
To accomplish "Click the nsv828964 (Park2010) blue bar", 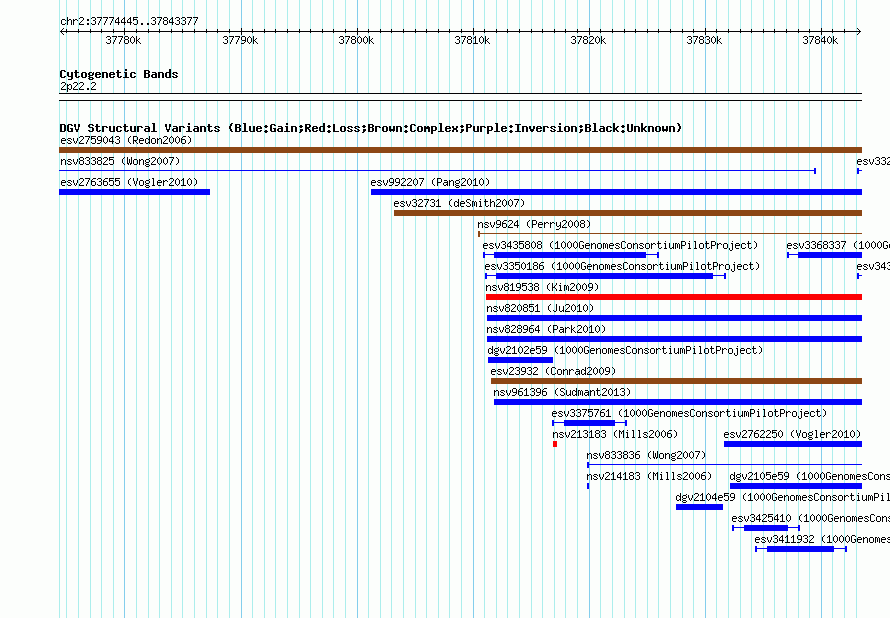I will [674, 339].
